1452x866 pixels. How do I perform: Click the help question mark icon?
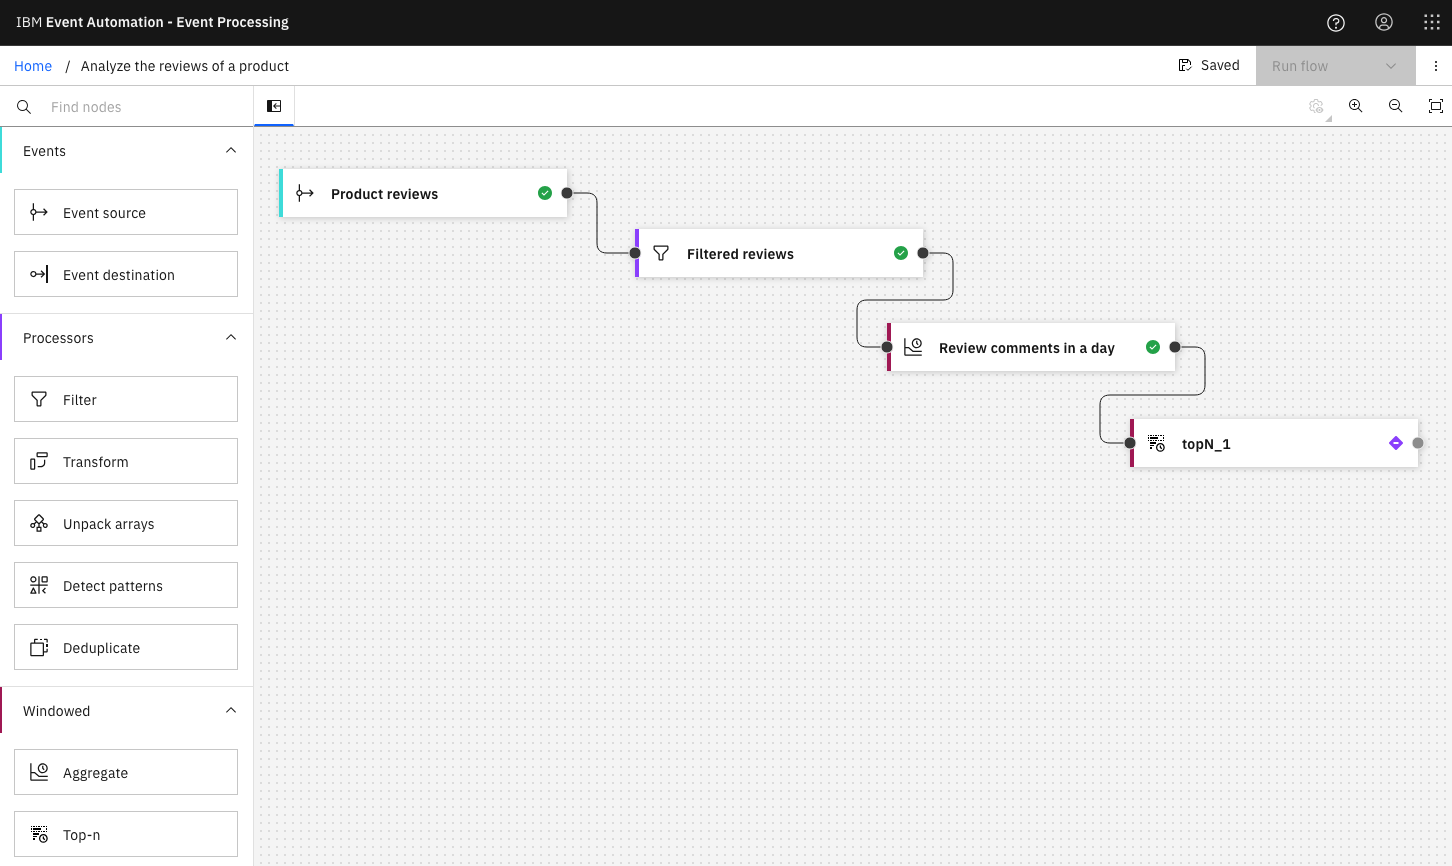pos(1336,23)
